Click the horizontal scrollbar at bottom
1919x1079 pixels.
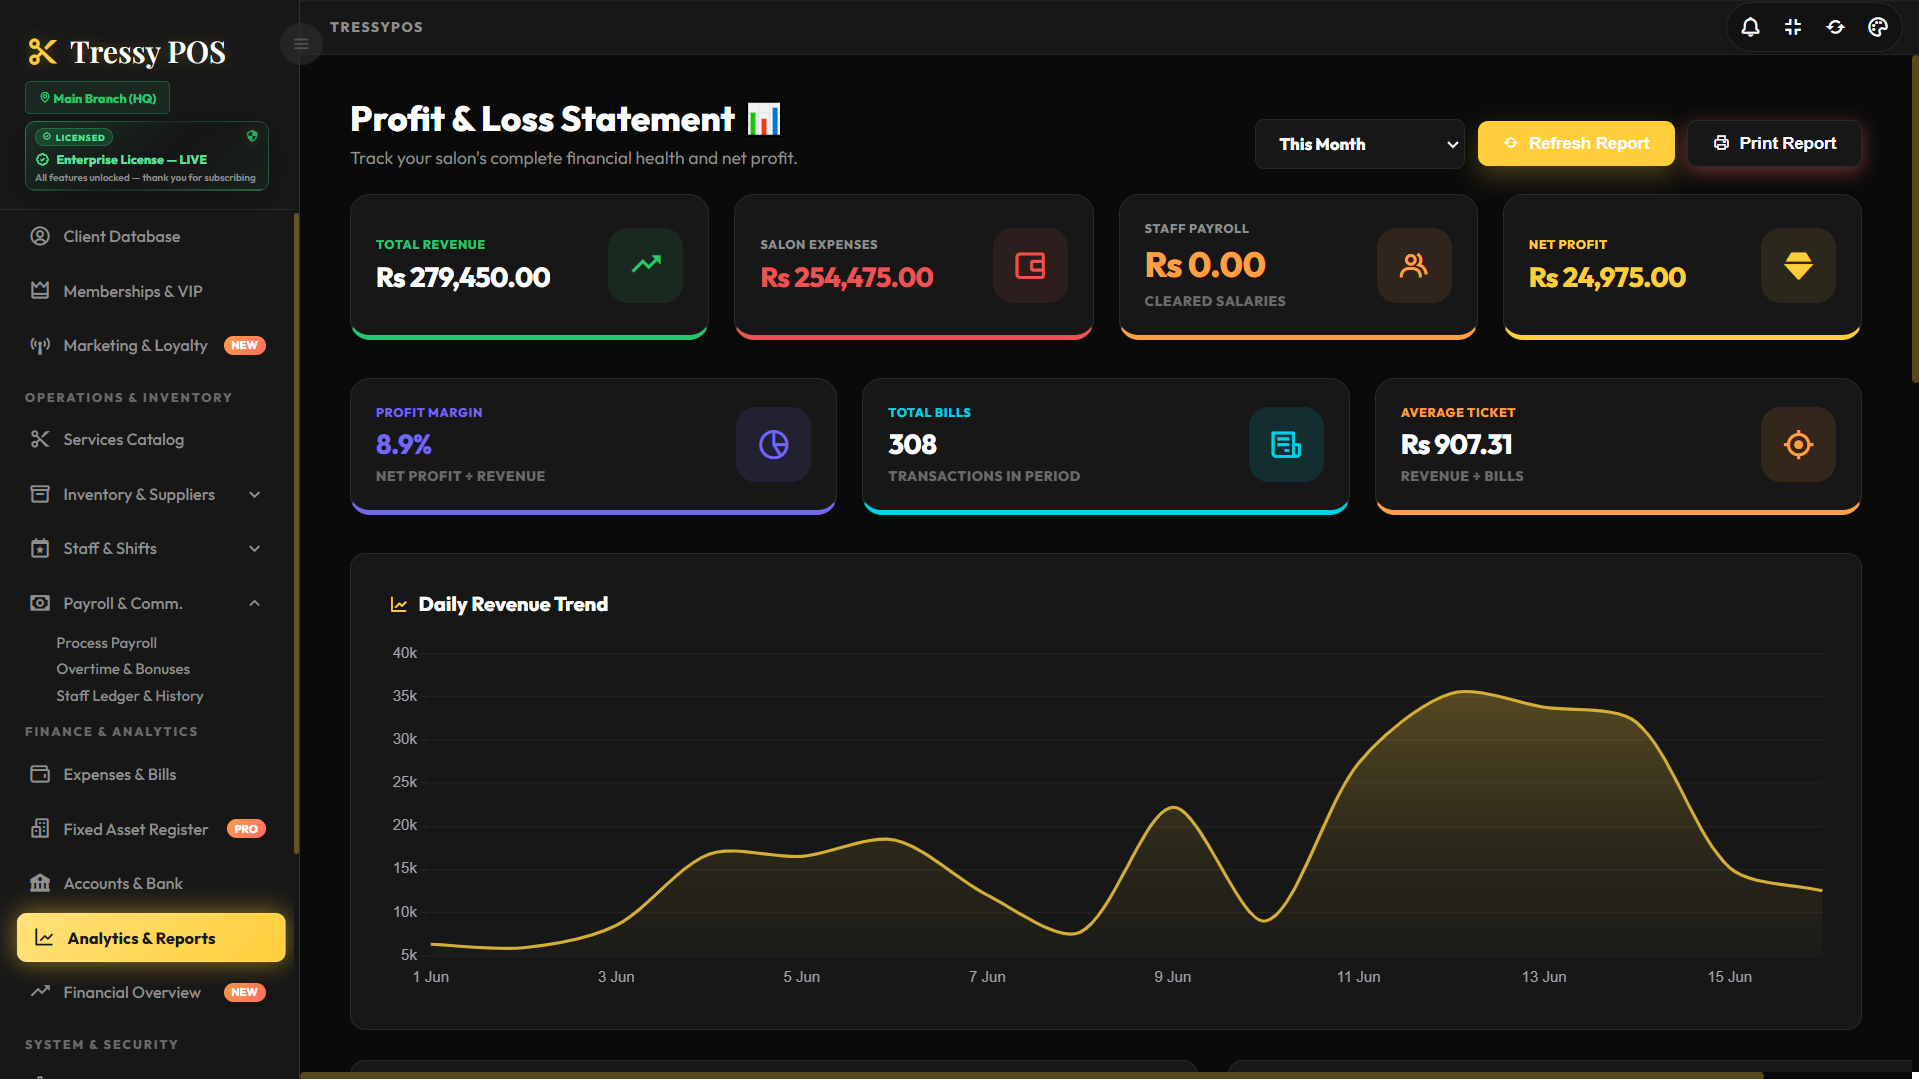(1031, 1075)
